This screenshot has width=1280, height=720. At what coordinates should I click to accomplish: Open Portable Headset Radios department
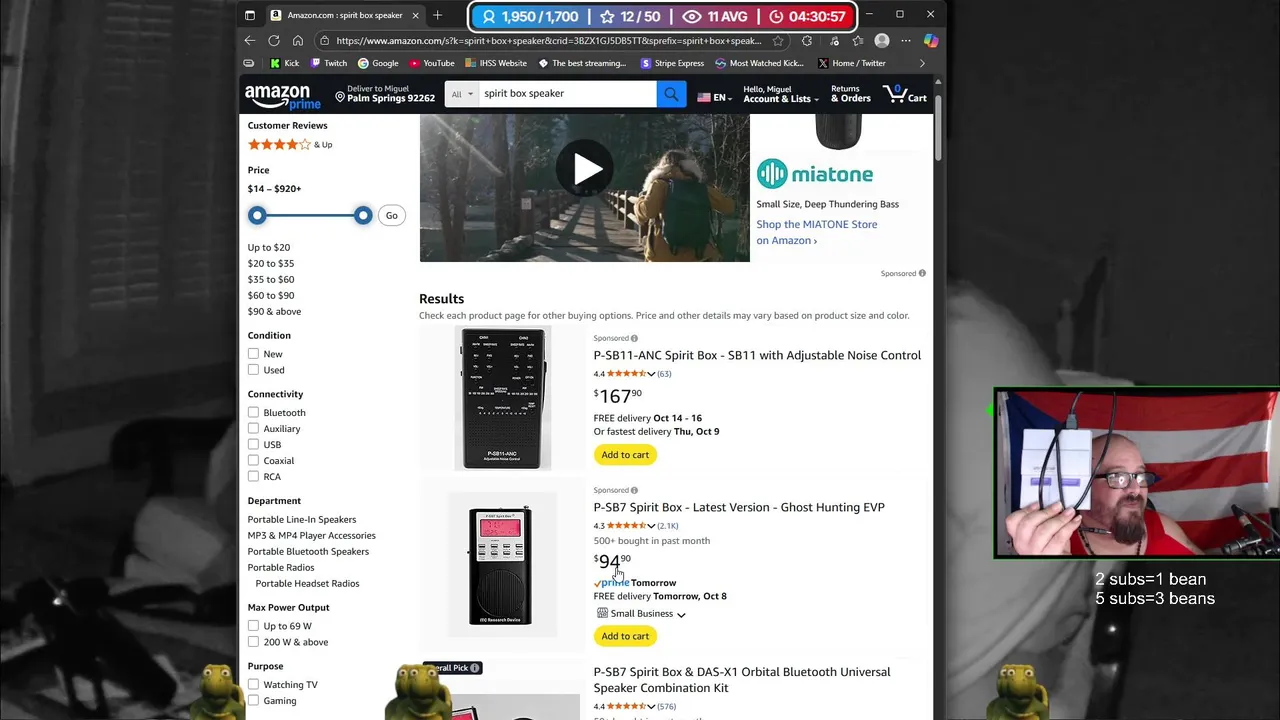click(x=307, y=583)
